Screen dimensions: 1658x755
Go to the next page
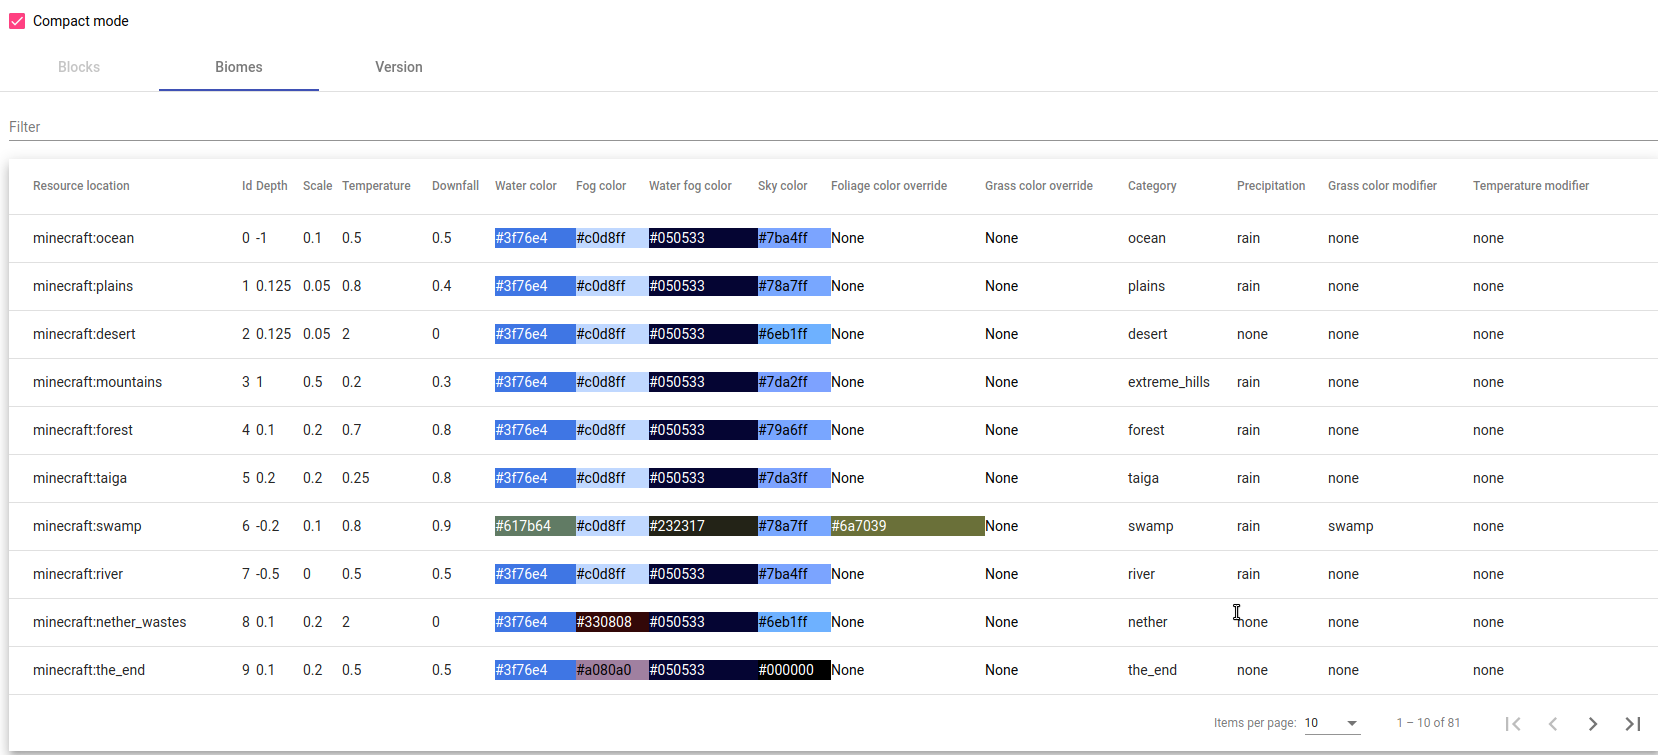coord(1593,723)
